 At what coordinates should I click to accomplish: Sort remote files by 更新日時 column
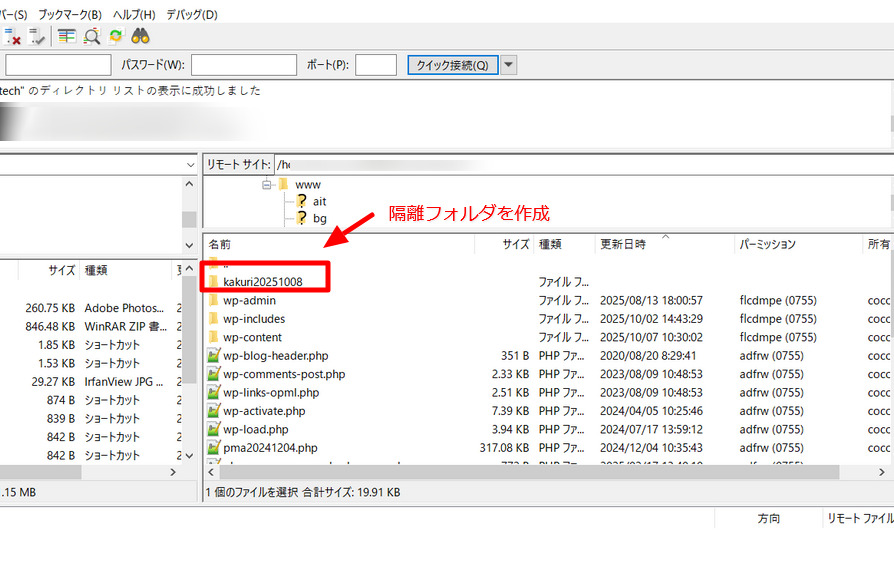[622, 244]
